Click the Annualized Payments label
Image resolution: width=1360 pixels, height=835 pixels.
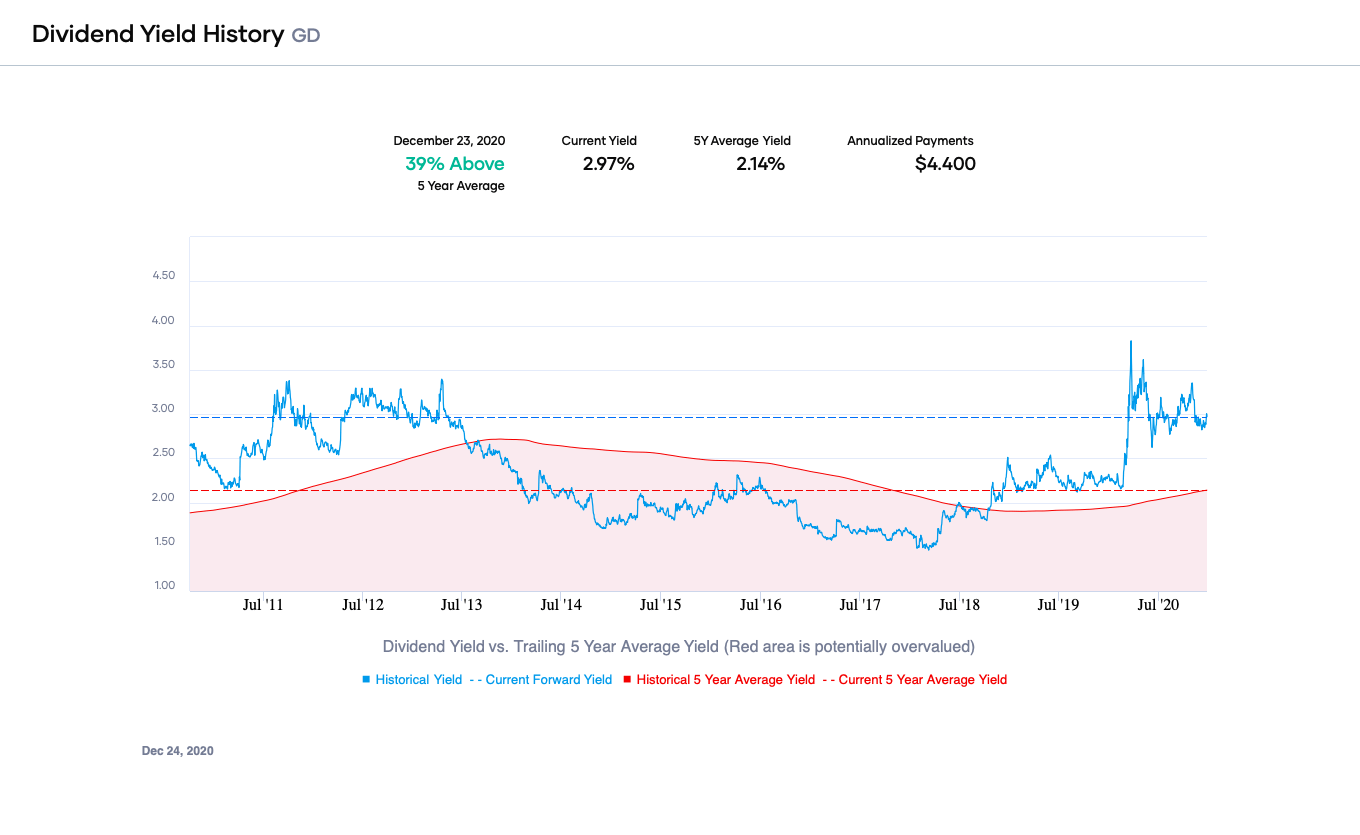point(910,141)
